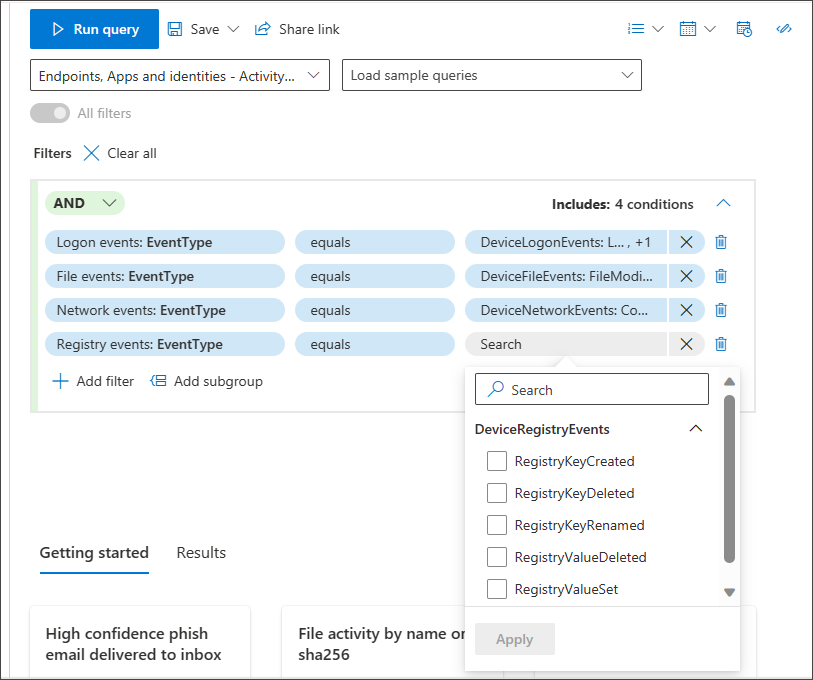Open the calendar time range icon

(688, 29)
